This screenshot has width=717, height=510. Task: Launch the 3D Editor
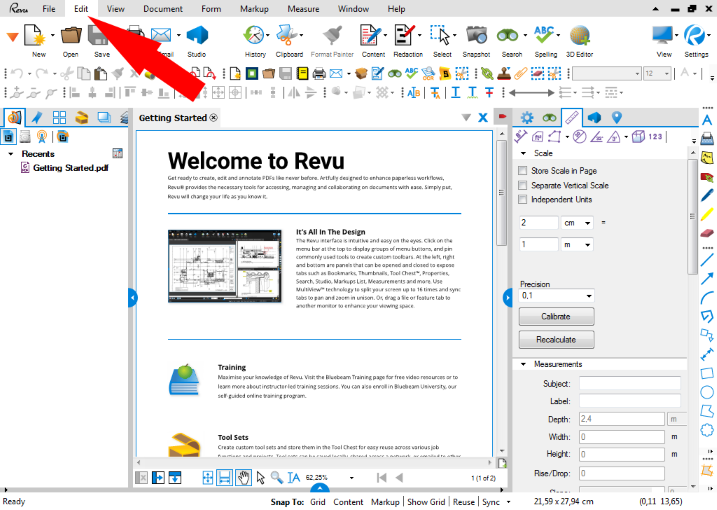pos(580,37)
